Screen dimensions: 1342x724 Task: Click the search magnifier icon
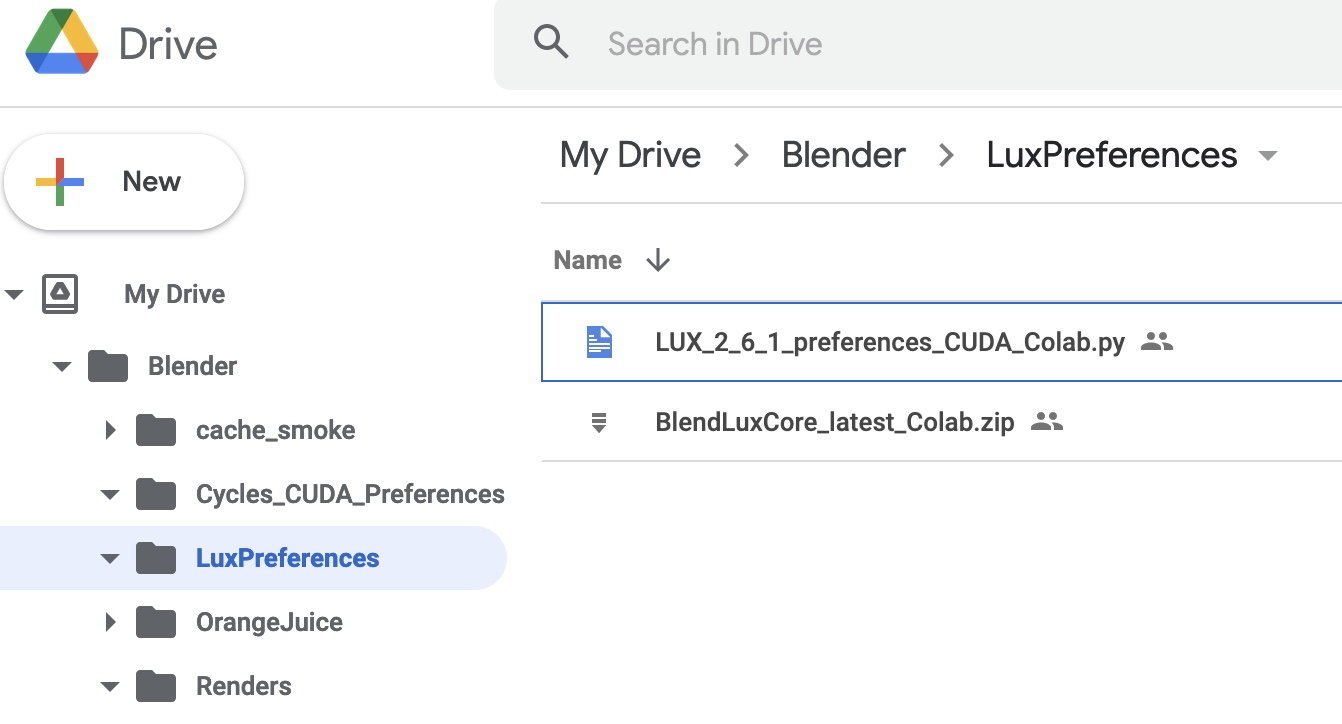551,43
